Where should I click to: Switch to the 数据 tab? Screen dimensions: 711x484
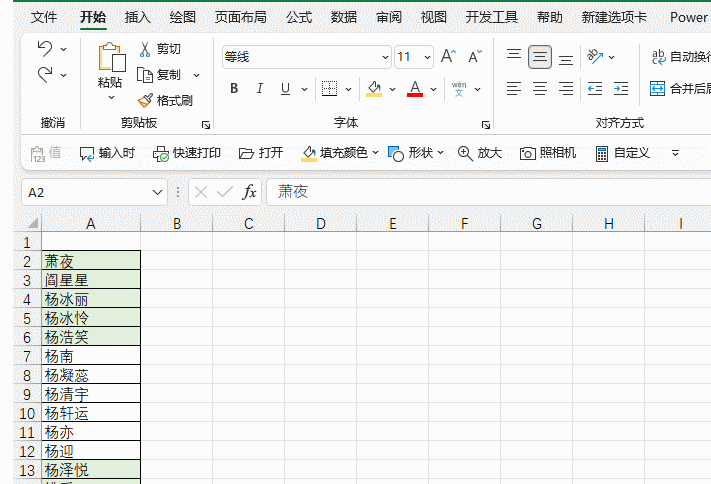(x=344, y=17)
